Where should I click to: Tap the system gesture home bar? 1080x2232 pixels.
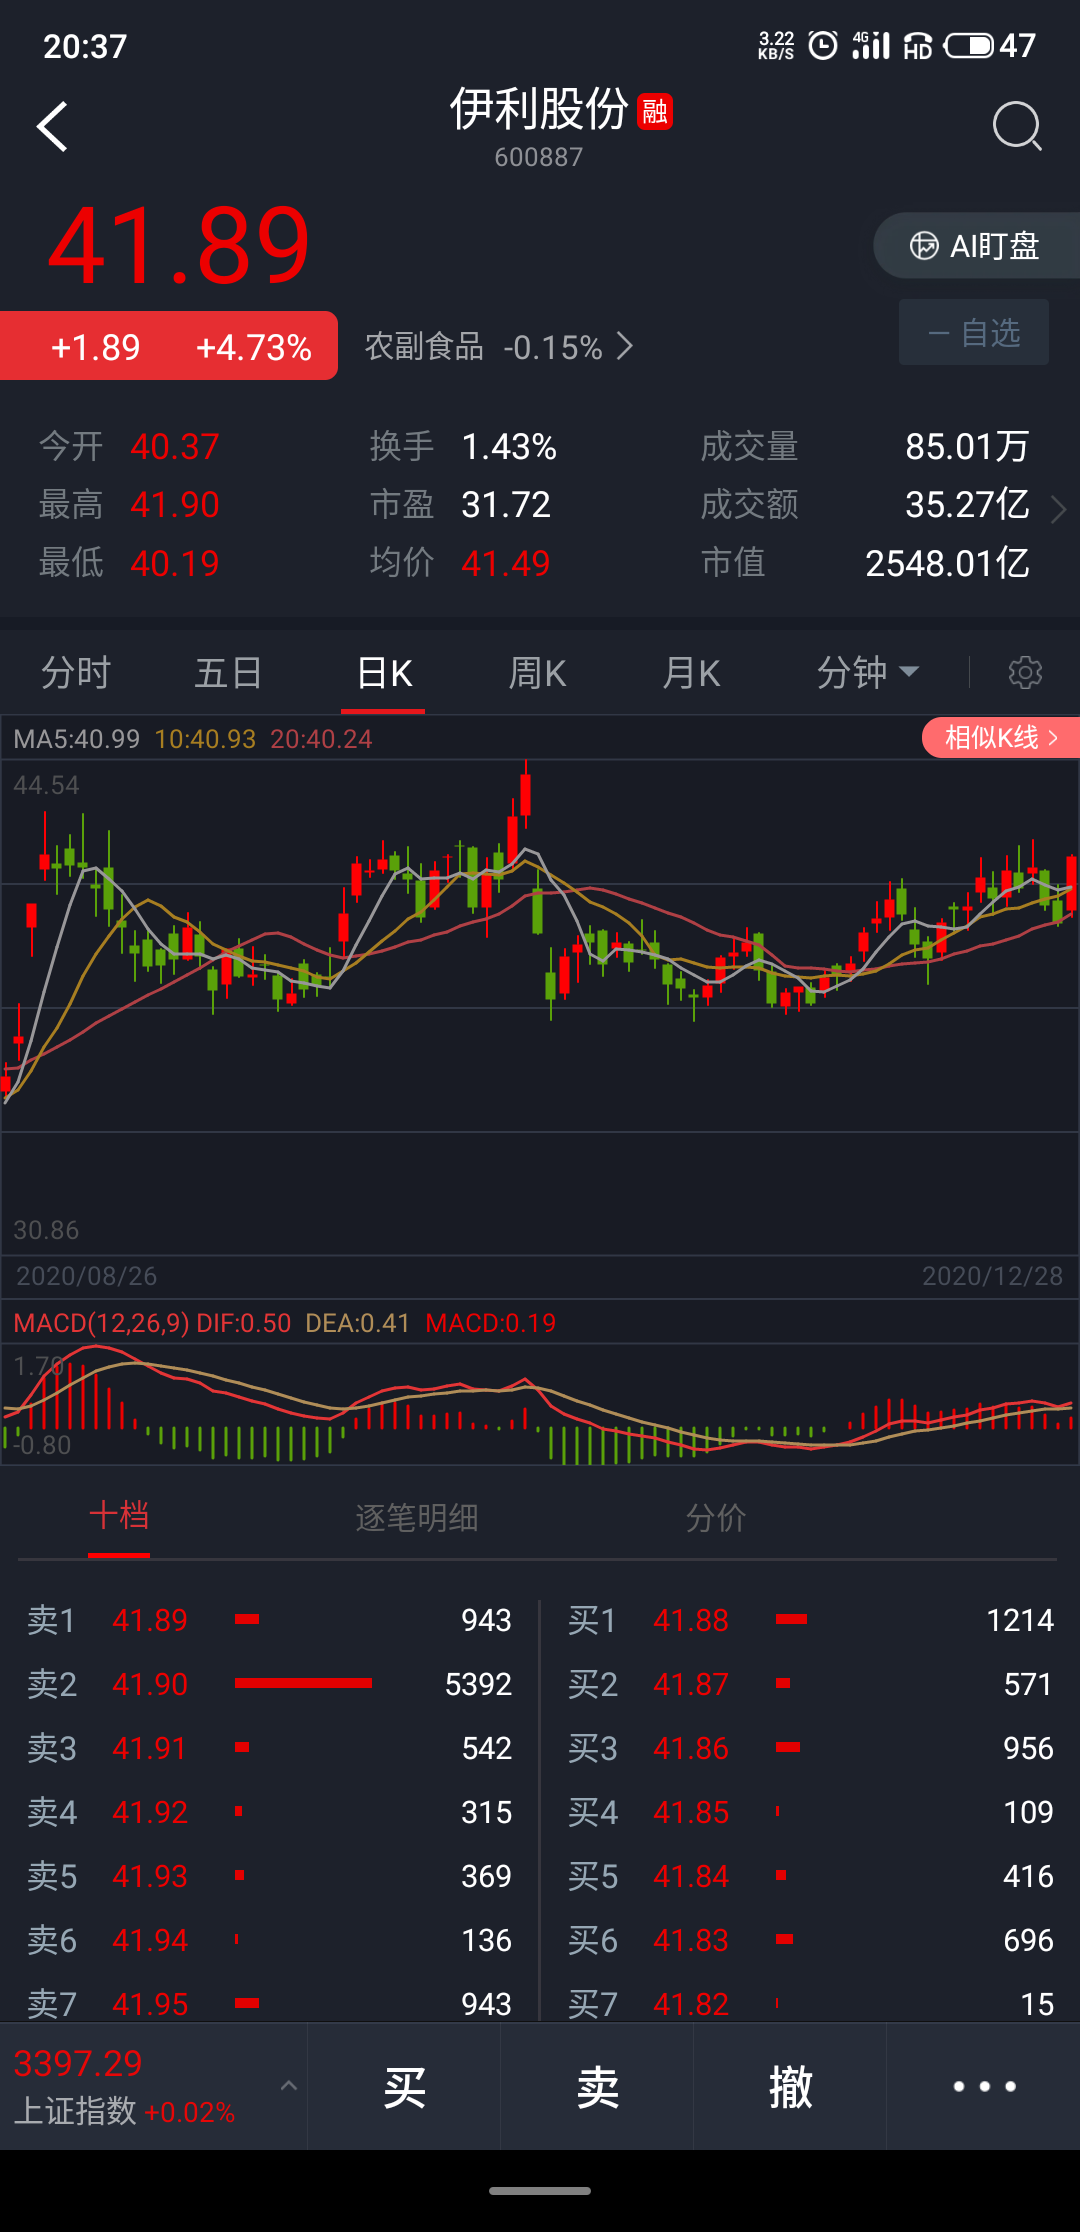[540, 2190]
